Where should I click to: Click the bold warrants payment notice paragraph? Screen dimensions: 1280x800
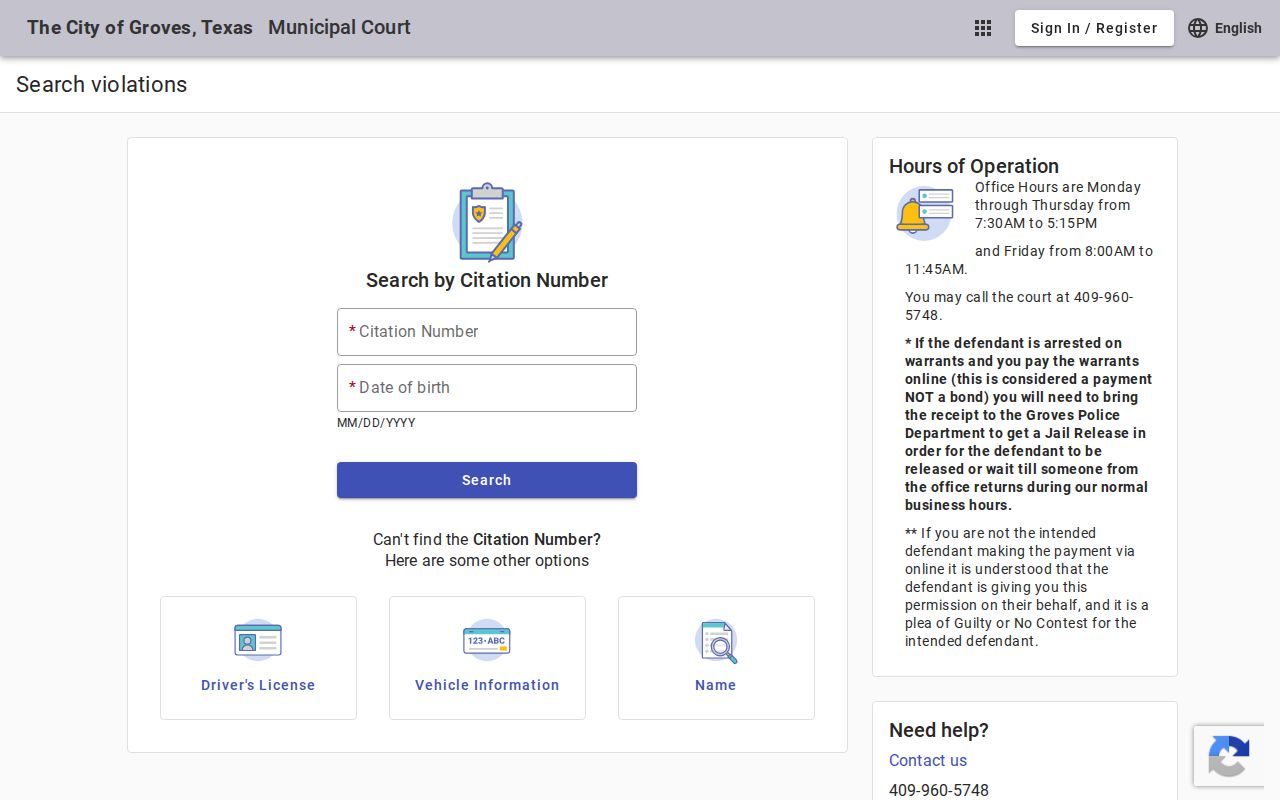point(1028,424)
